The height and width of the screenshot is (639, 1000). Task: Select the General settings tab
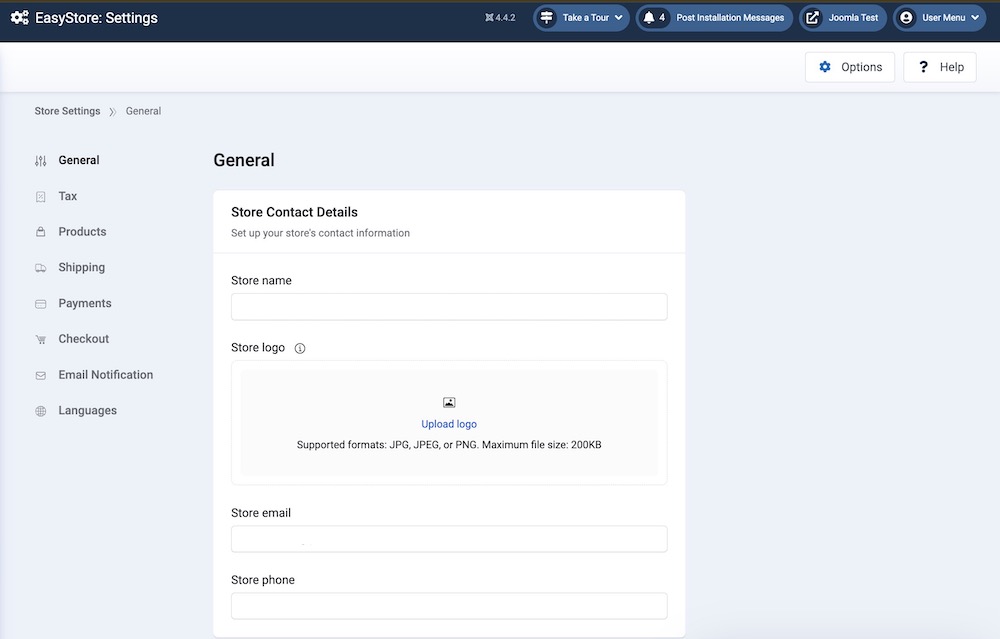coord(78,160)
